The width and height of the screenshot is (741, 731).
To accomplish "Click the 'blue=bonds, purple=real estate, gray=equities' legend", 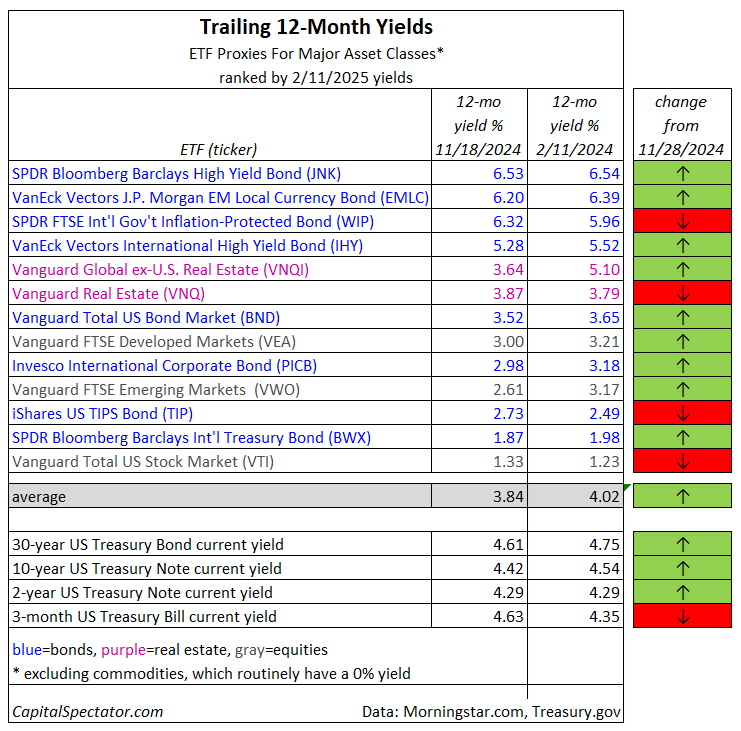I will click(170, 650).
